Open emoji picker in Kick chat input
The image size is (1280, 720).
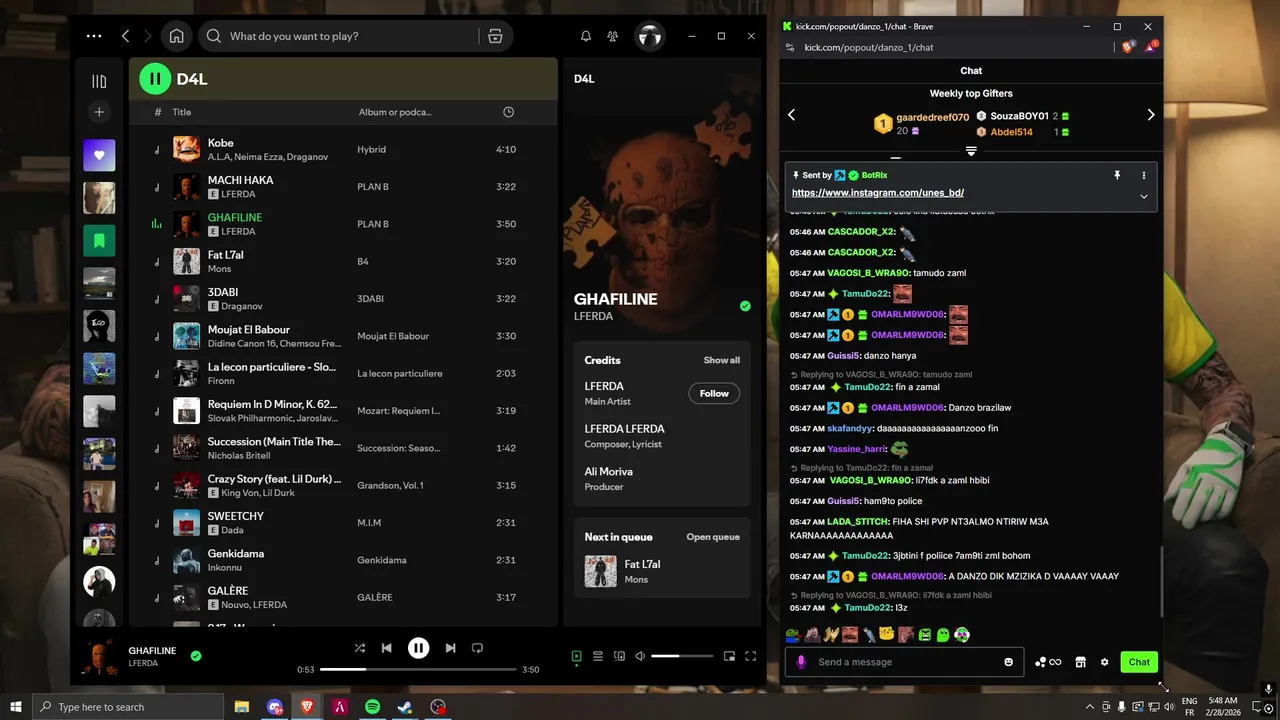[1008, 662]
